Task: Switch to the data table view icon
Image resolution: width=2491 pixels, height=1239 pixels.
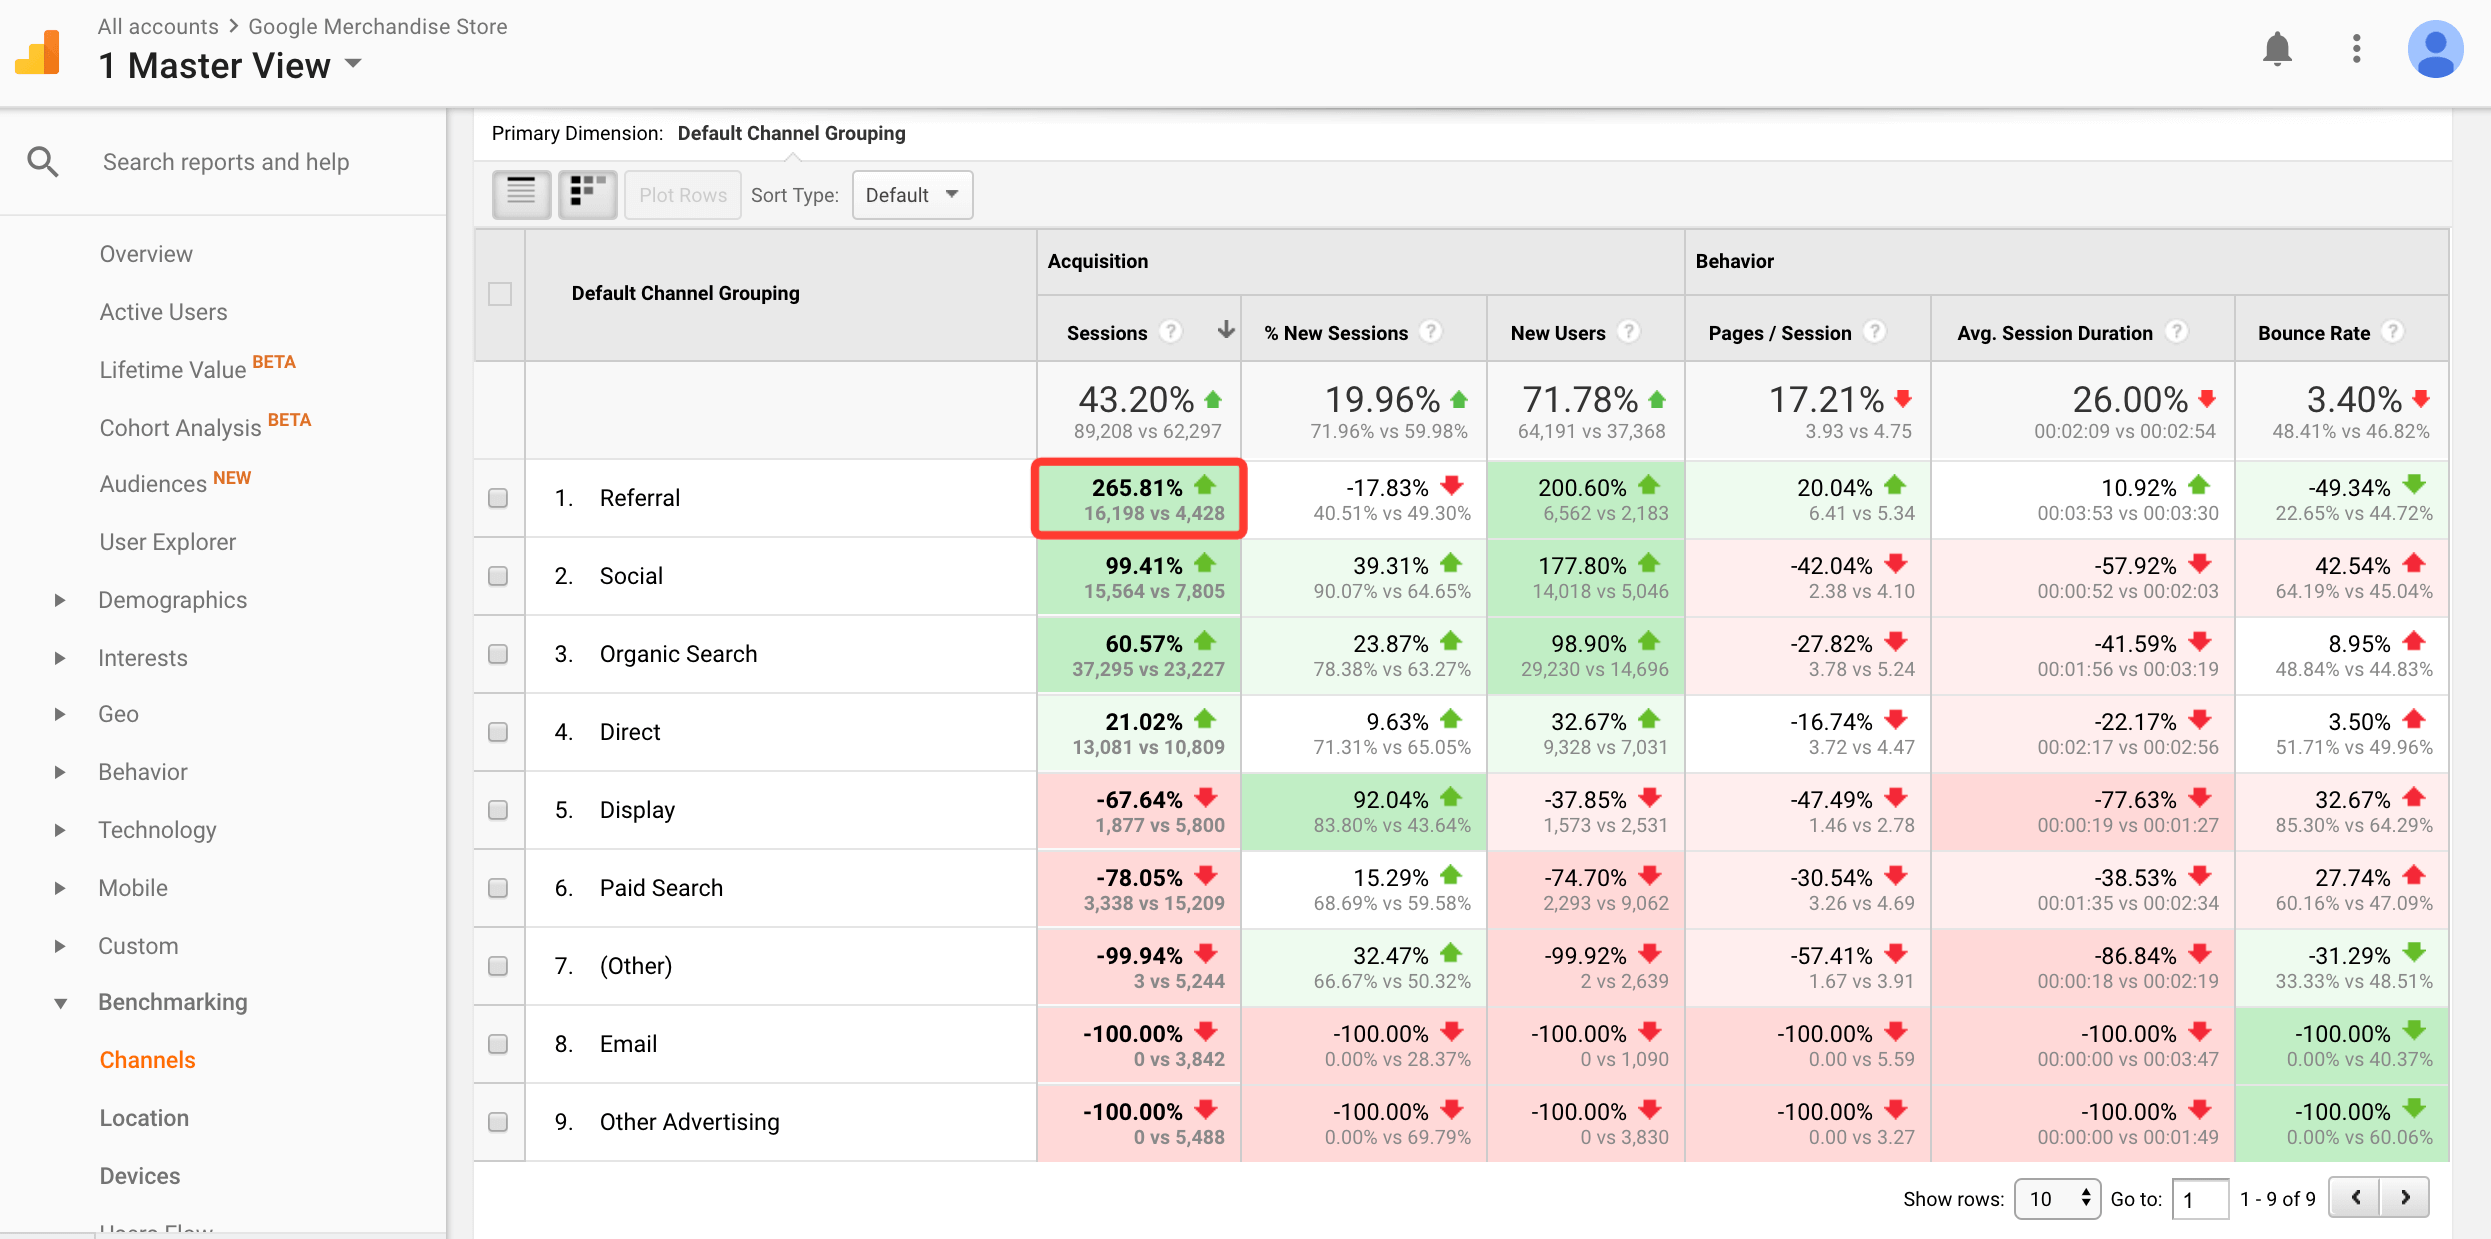Action: click(521, 194)
